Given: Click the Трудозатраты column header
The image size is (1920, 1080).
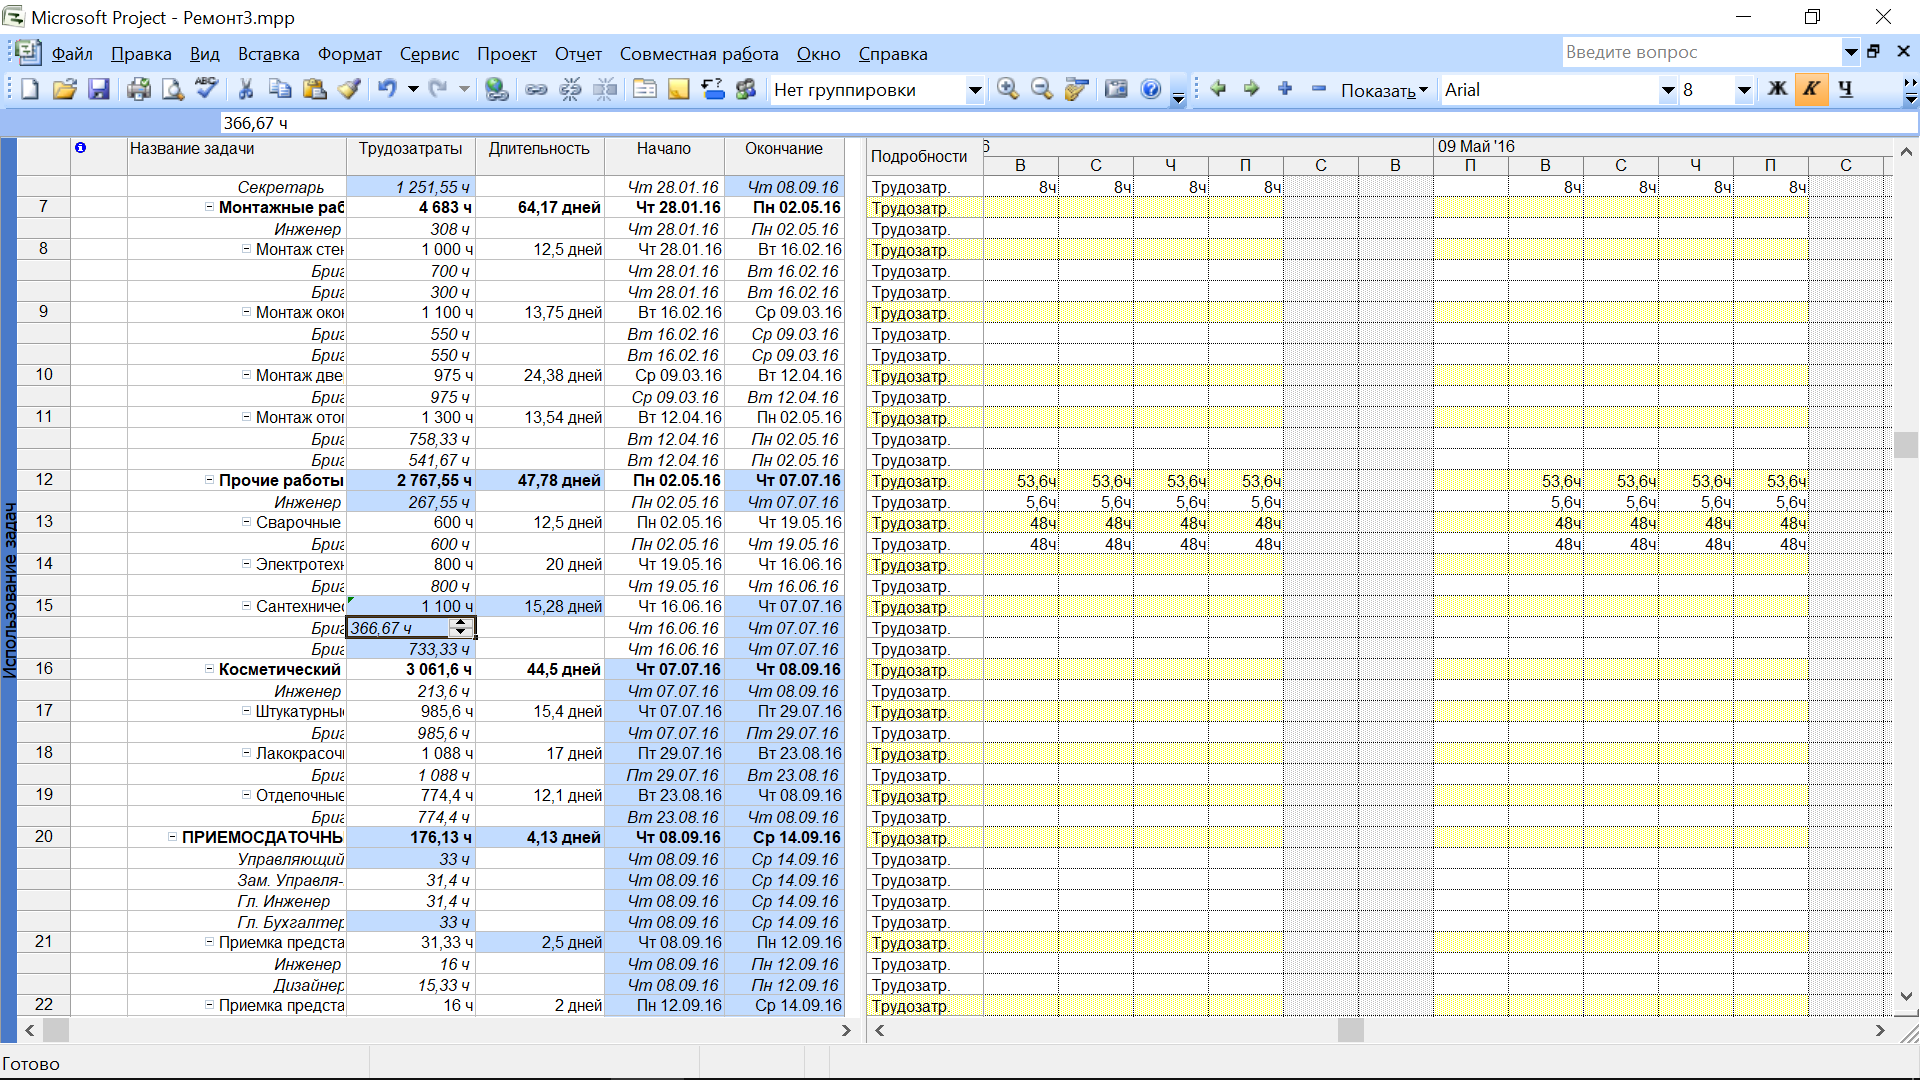Looking at the screenshot, I should coord(410,149).
